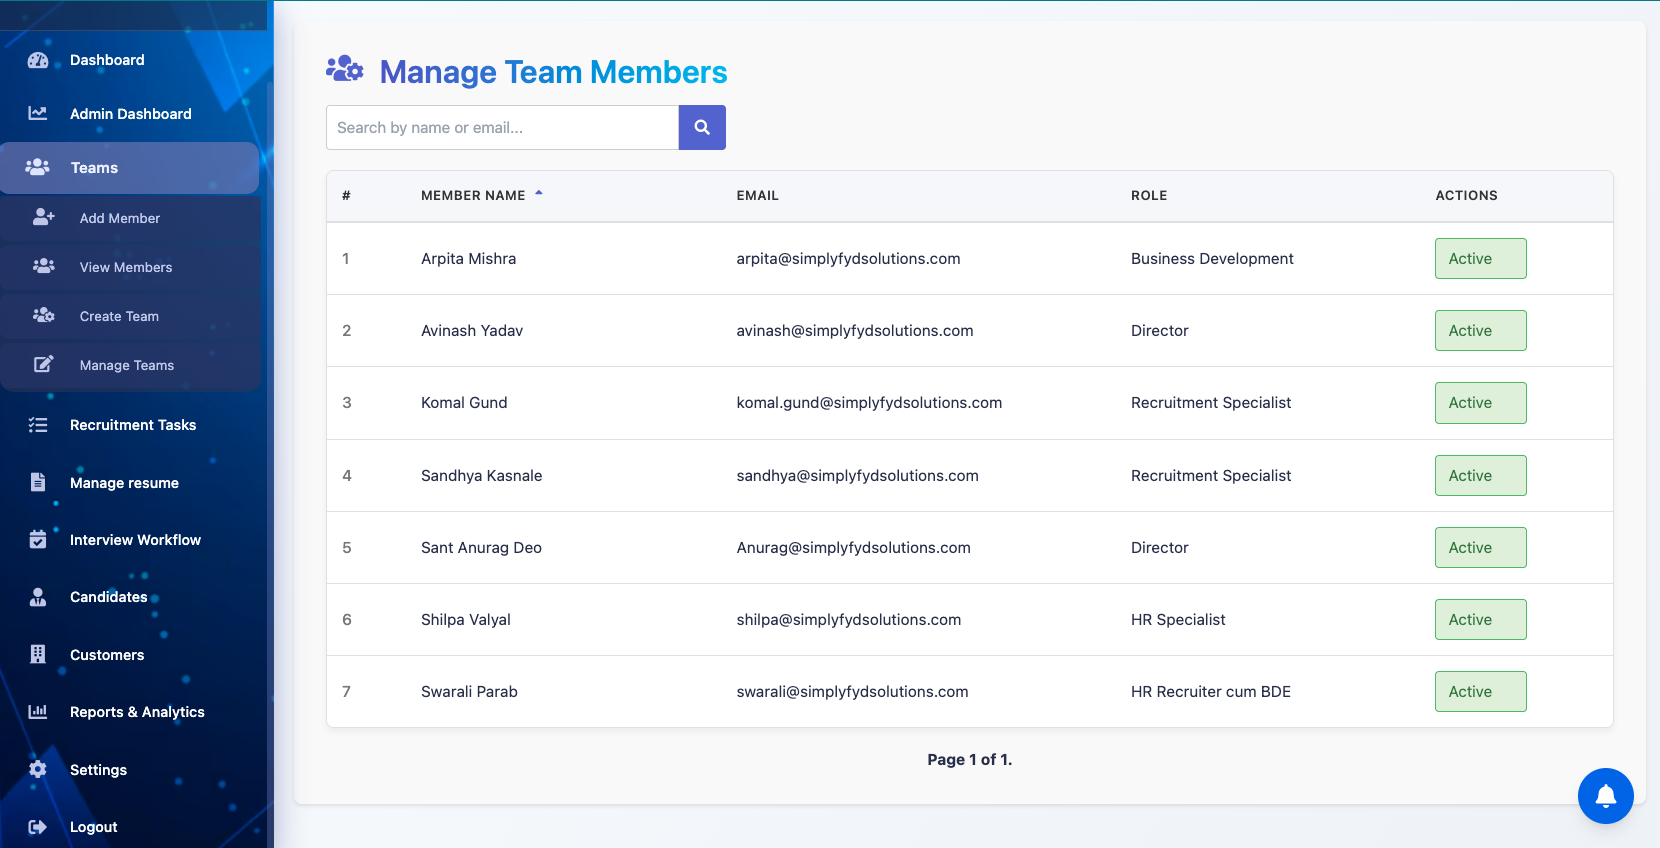Open Candidates in the sidebar
This screenshot has width=1660, height=848.
[108, 597]
